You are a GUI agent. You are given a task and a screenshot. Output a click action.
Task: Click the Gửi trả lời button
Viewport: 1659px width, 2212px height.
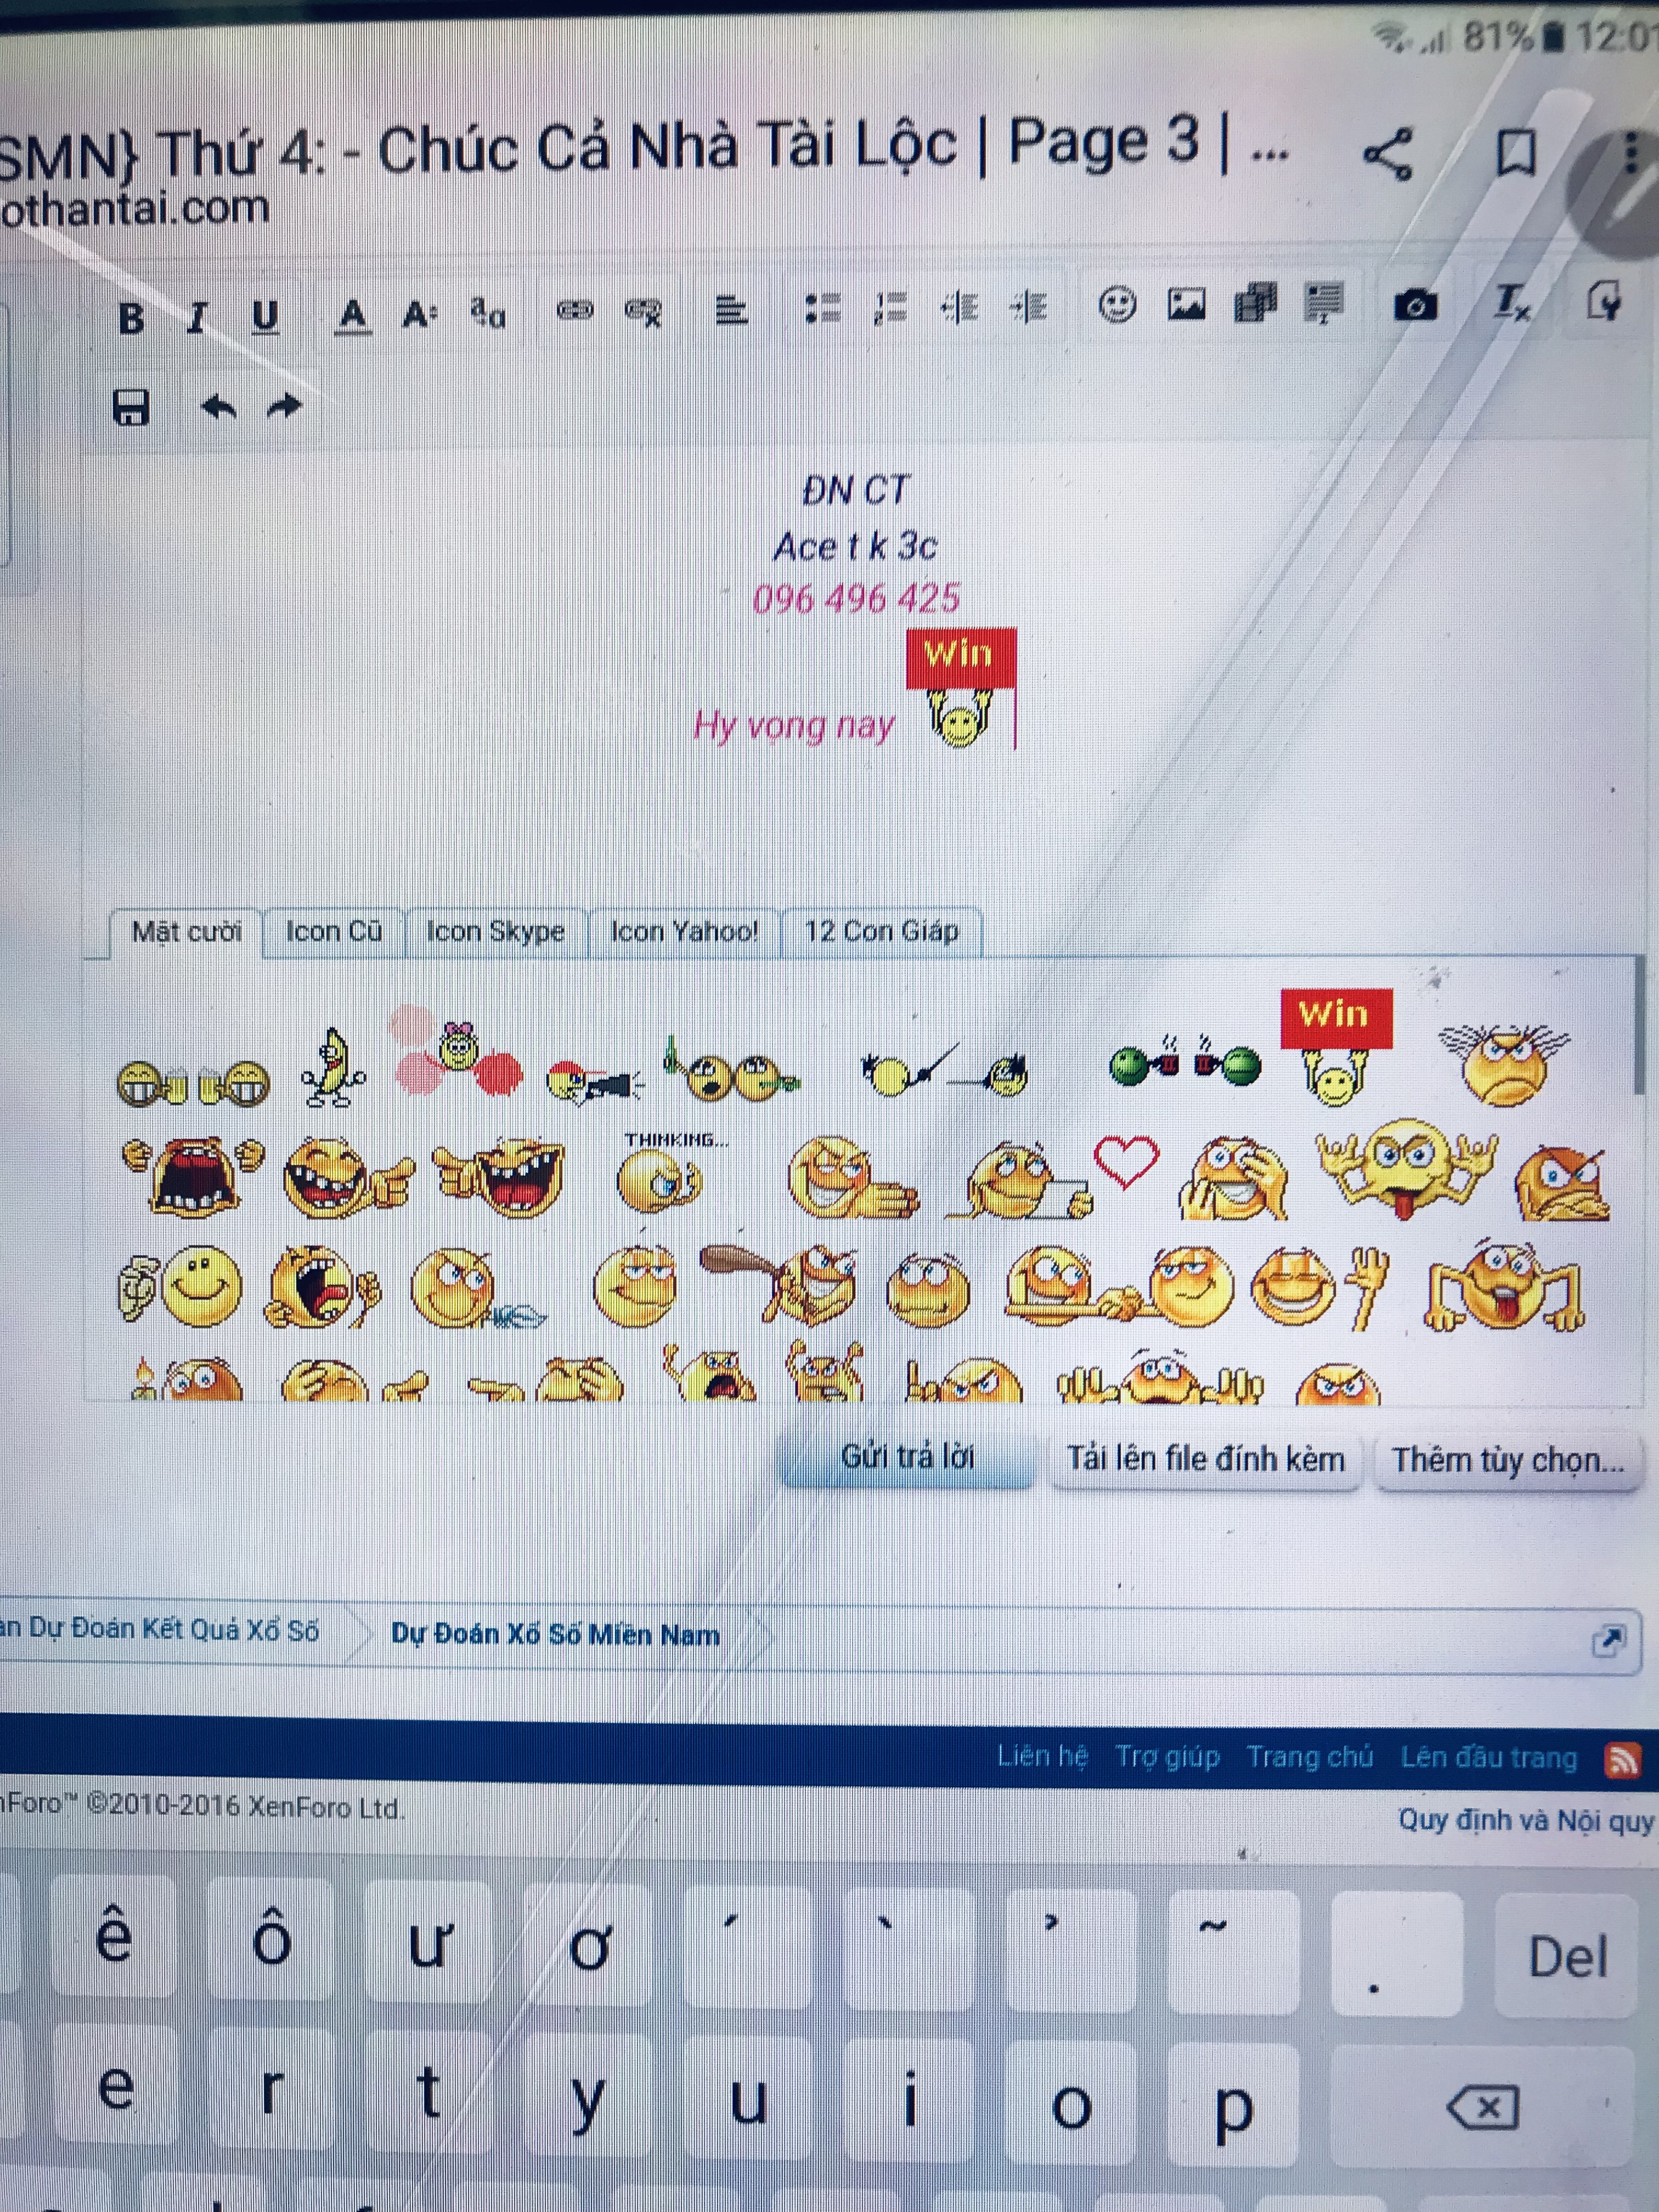pyautogui.click(x=907, y=1457)
